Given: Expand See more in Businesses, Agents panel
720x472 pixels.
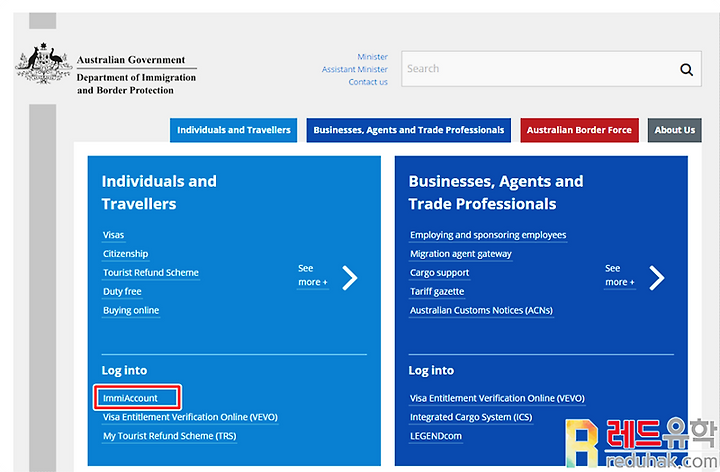Looking at the screenshot, I should click(x=619, y=275).
